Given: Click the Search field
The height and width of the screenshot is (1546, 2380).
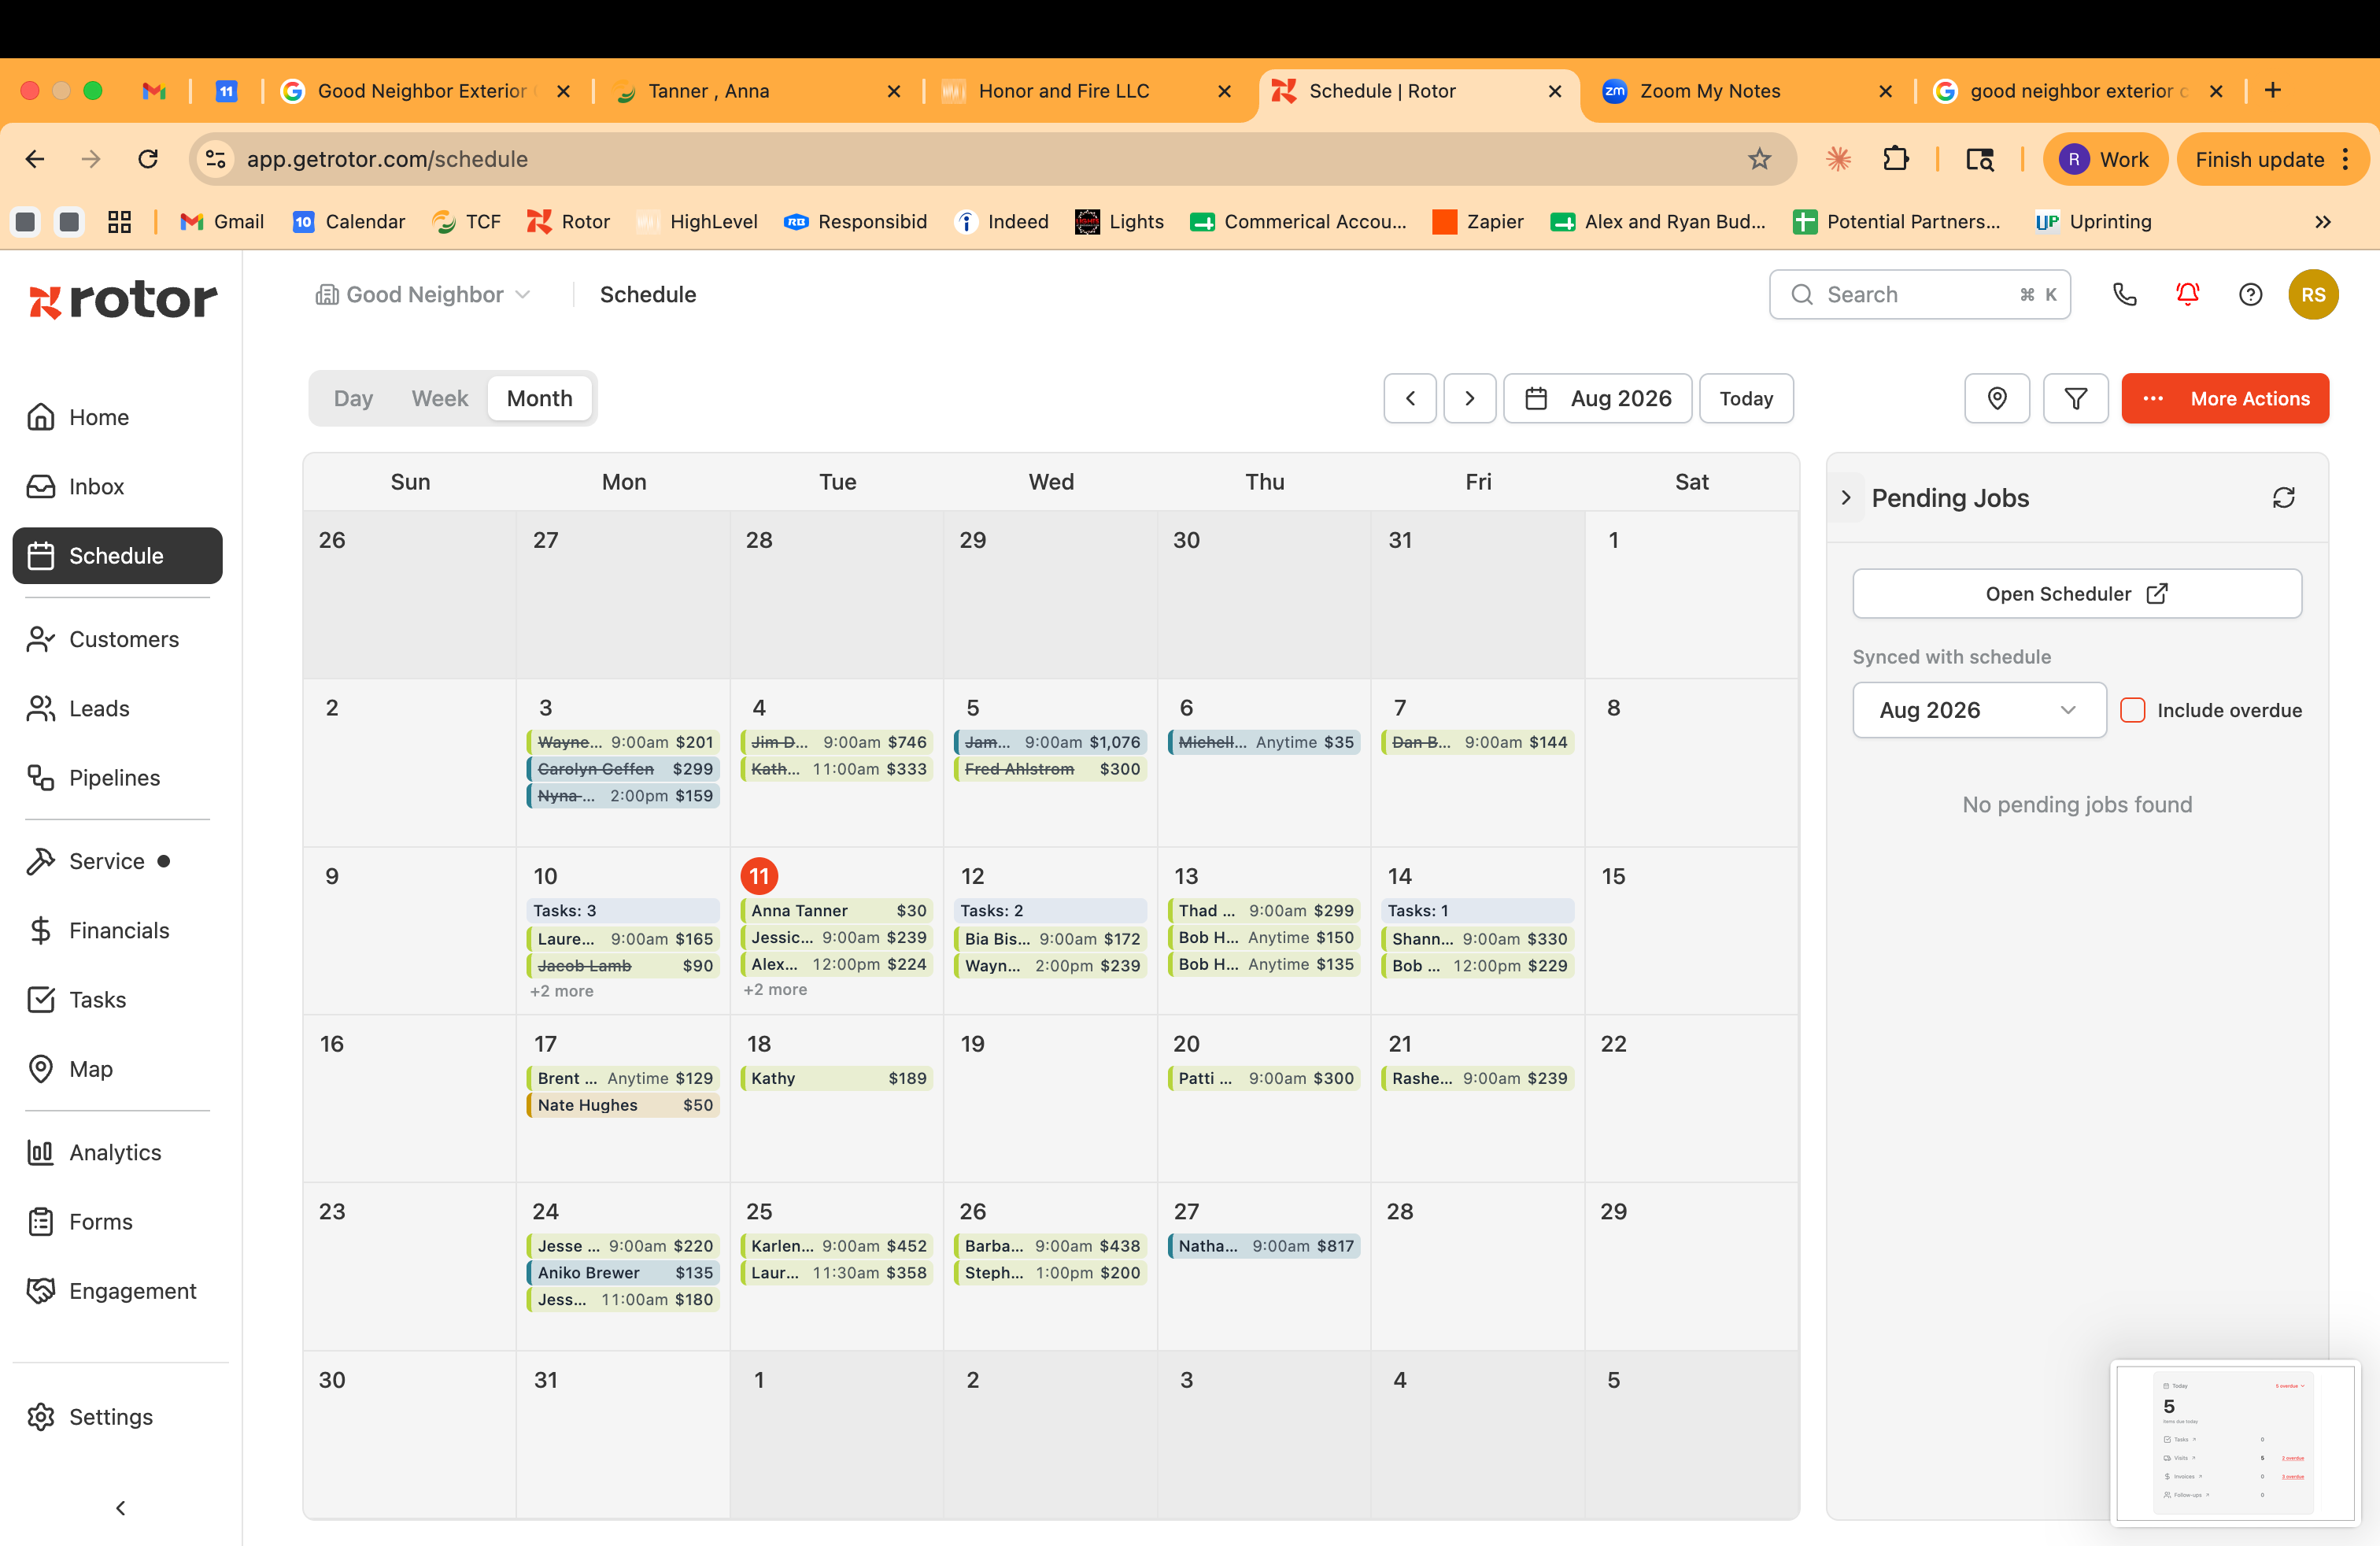Looking at the screenshot, I should point(1919,294).
